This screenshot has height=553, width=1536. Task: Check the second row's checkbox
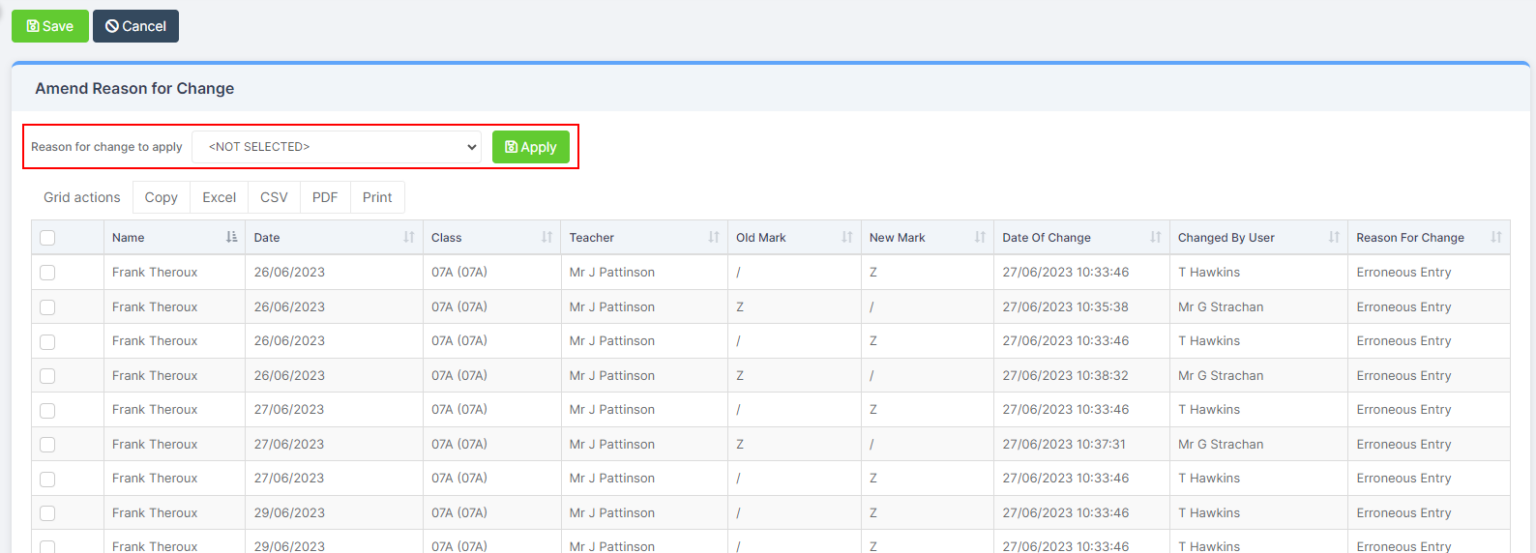(x=48, y=307)
